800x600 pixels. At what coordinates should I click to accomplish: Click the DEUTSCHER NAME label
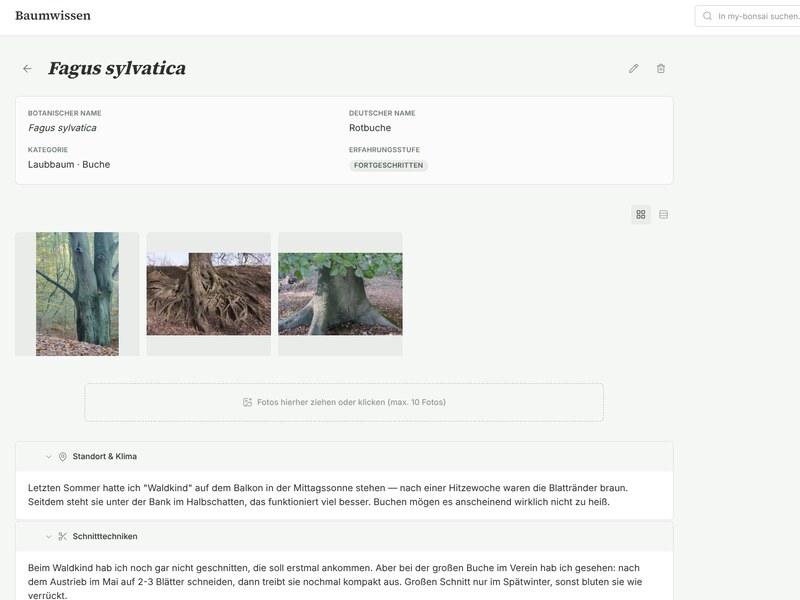(x=382, y=113)
